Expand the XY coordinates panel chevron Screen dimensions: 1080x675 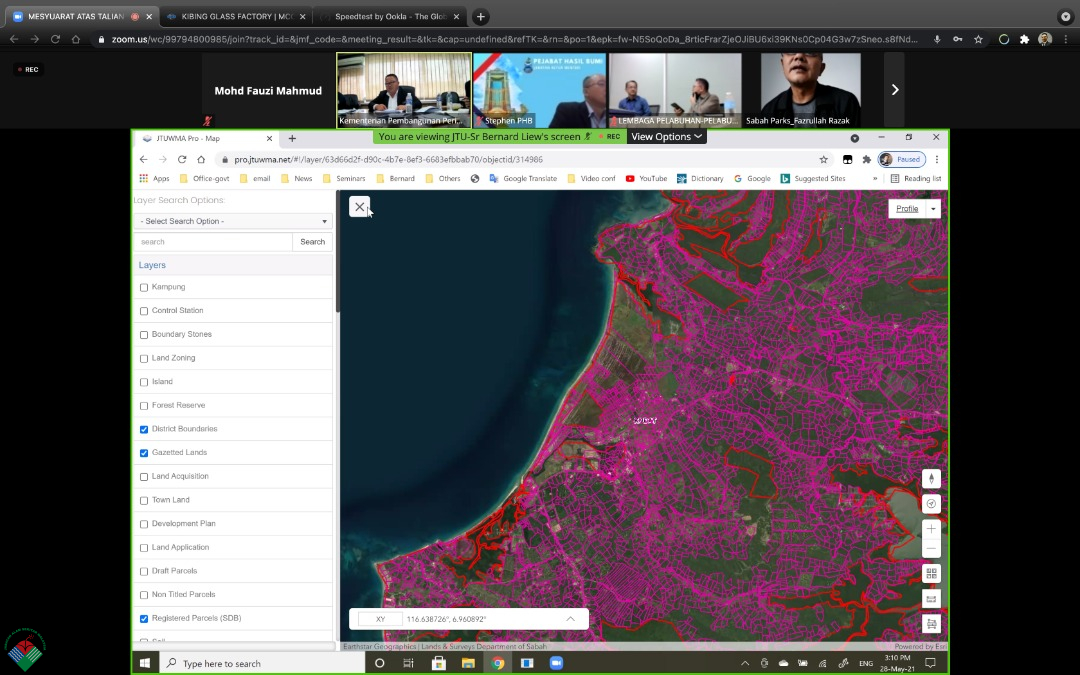click(570, 619)
